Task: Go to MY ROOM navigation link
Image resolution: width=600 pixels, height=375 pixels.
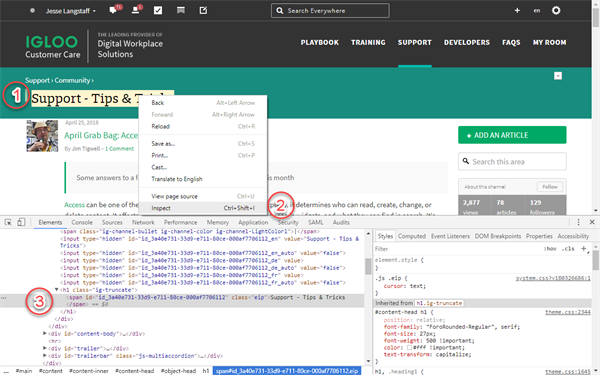Action: (549, 42)
